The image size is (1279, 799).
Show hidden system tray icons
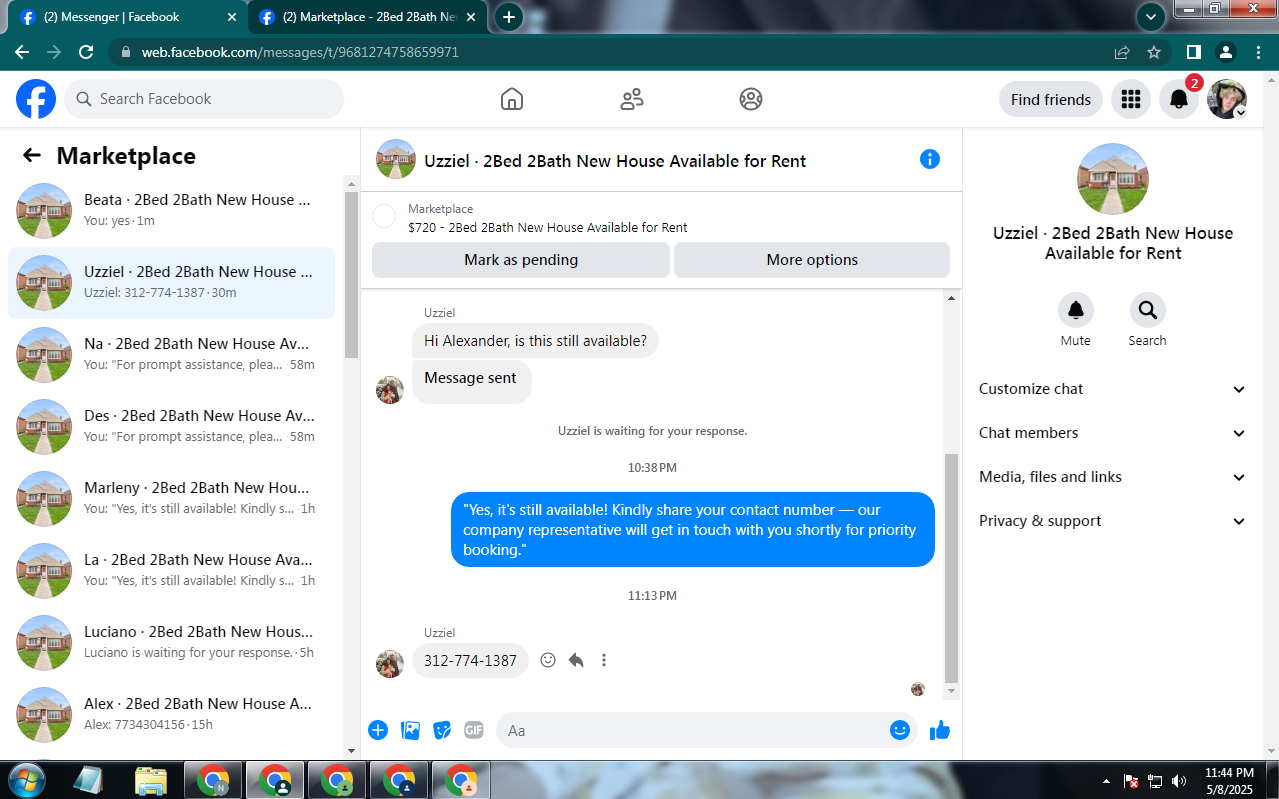point(1106,781)
